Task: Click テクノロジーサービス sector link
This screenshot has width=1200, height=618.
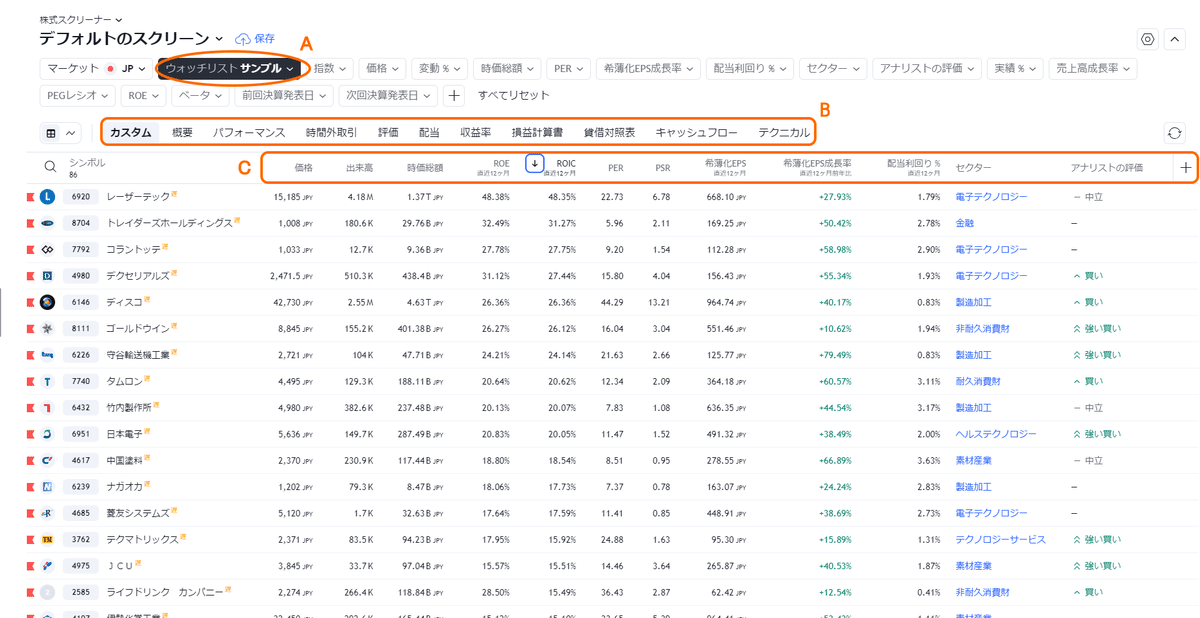Action: (x=1000, y=539)
